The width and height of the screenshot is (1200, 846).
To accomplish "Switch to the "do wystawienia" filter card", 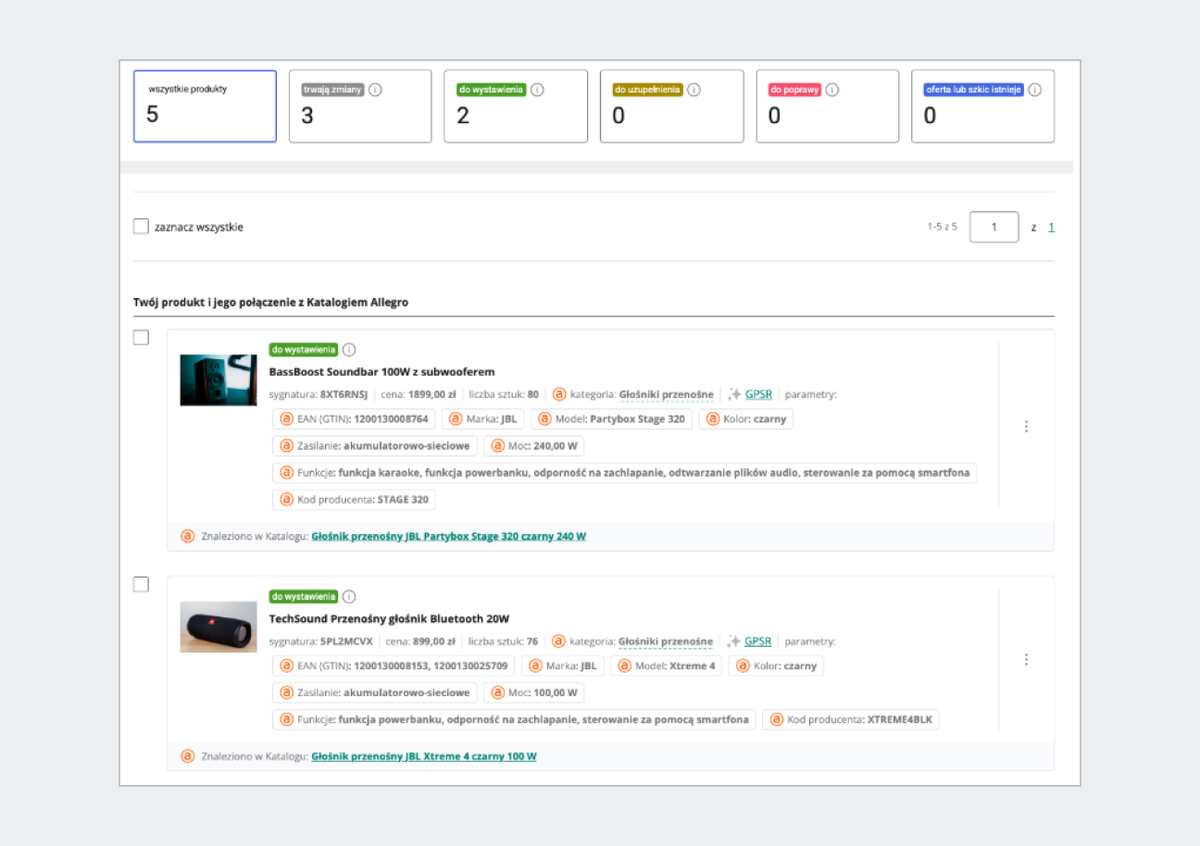I will (516, 106).
